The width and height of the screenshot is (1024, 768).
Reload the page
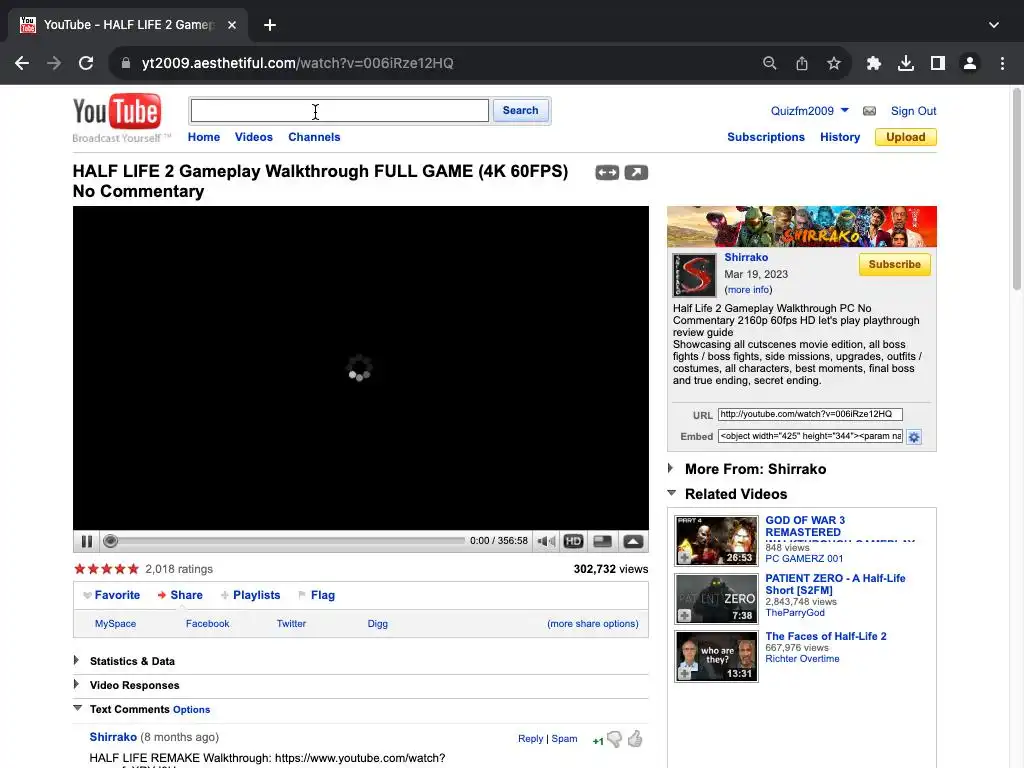(x=86, y=63)
